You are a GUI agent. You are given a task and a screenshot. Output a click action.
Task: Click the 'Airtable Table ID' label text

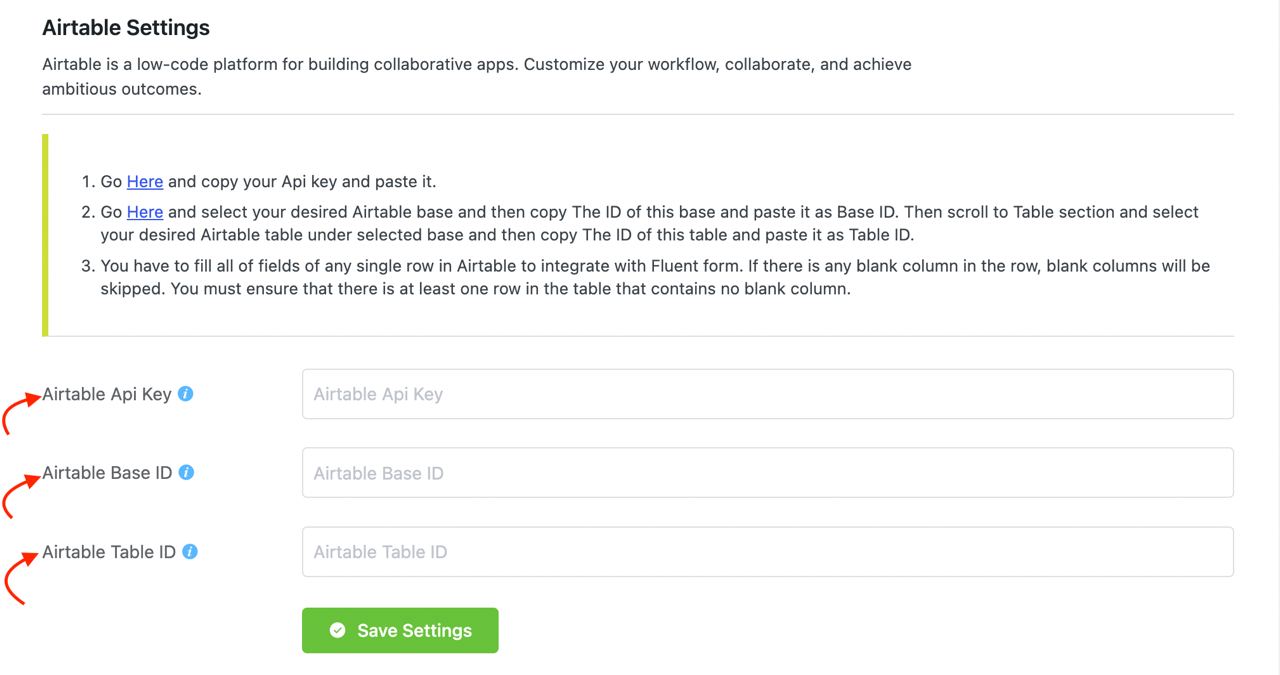tap(110, 551)
